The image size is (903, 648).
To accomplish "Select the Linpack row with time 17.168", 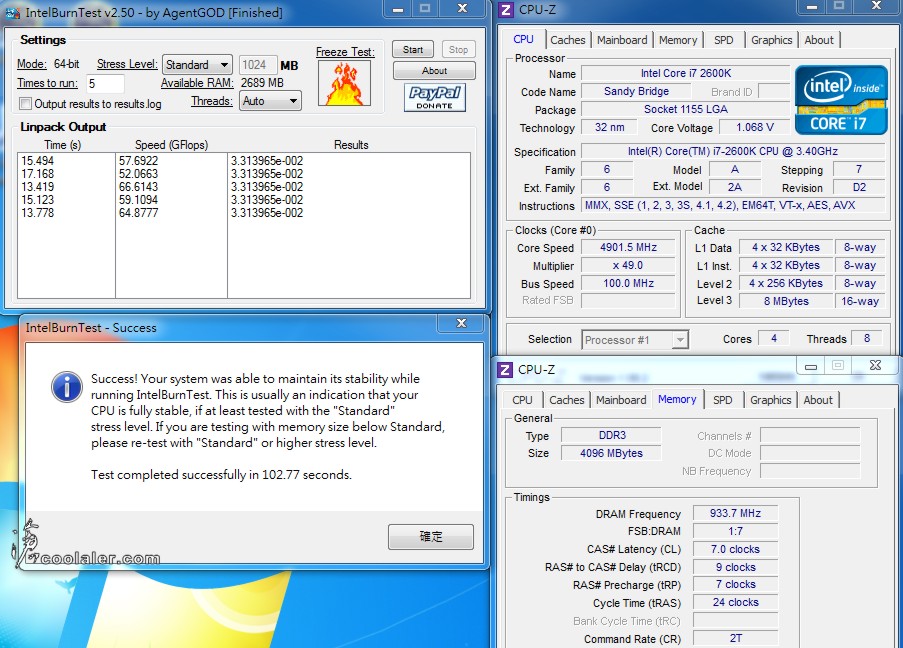I will 244,174.
